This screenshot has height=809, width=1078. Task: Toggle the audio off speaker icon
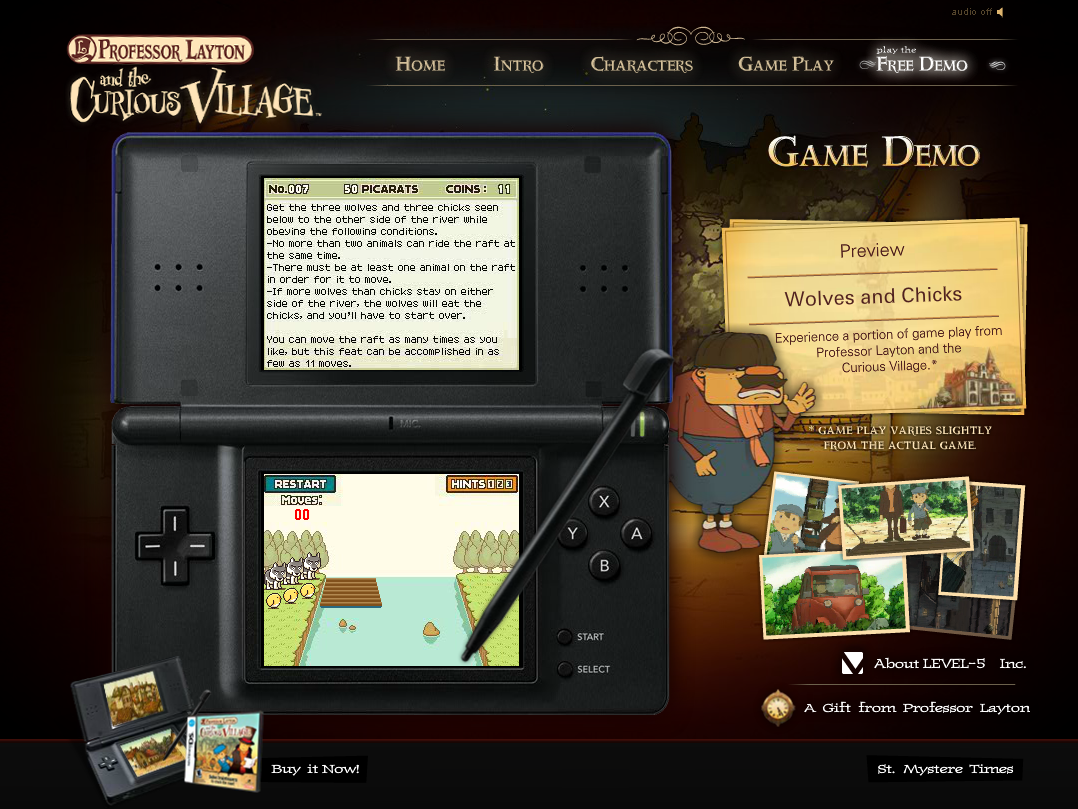tap(1000, 12)
